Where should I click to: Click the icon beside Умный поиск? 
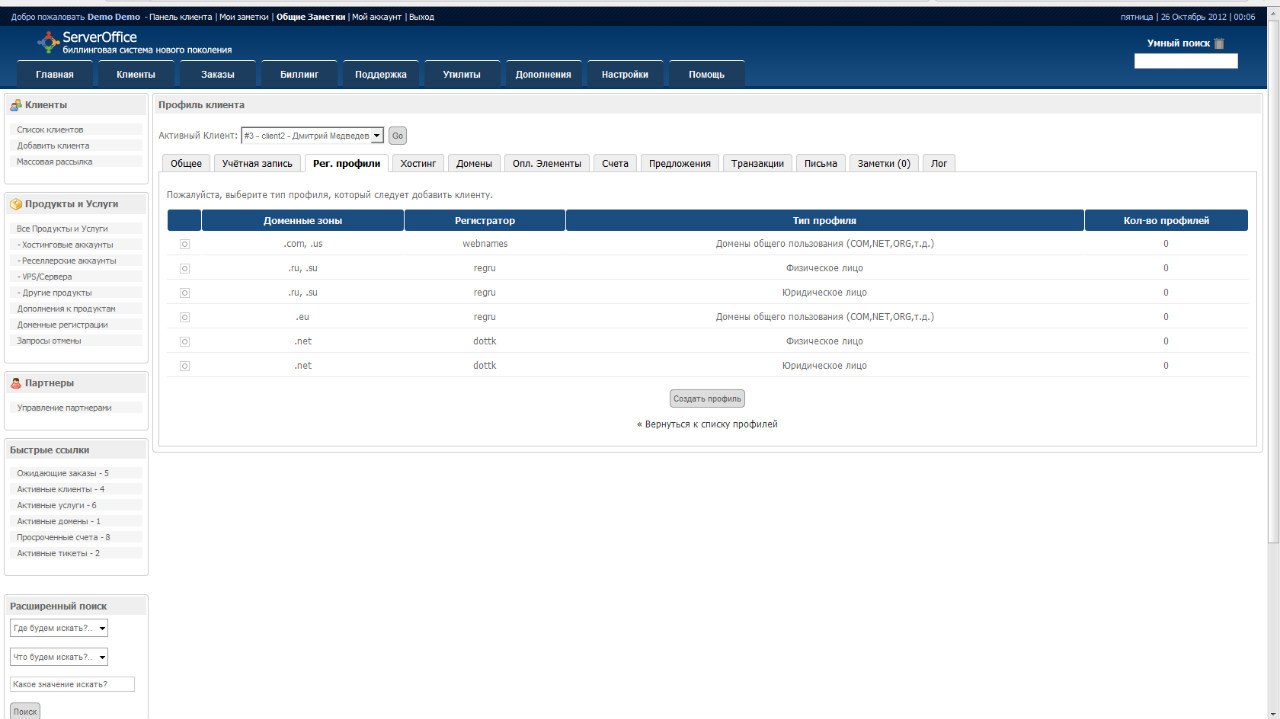[1219, 44]
